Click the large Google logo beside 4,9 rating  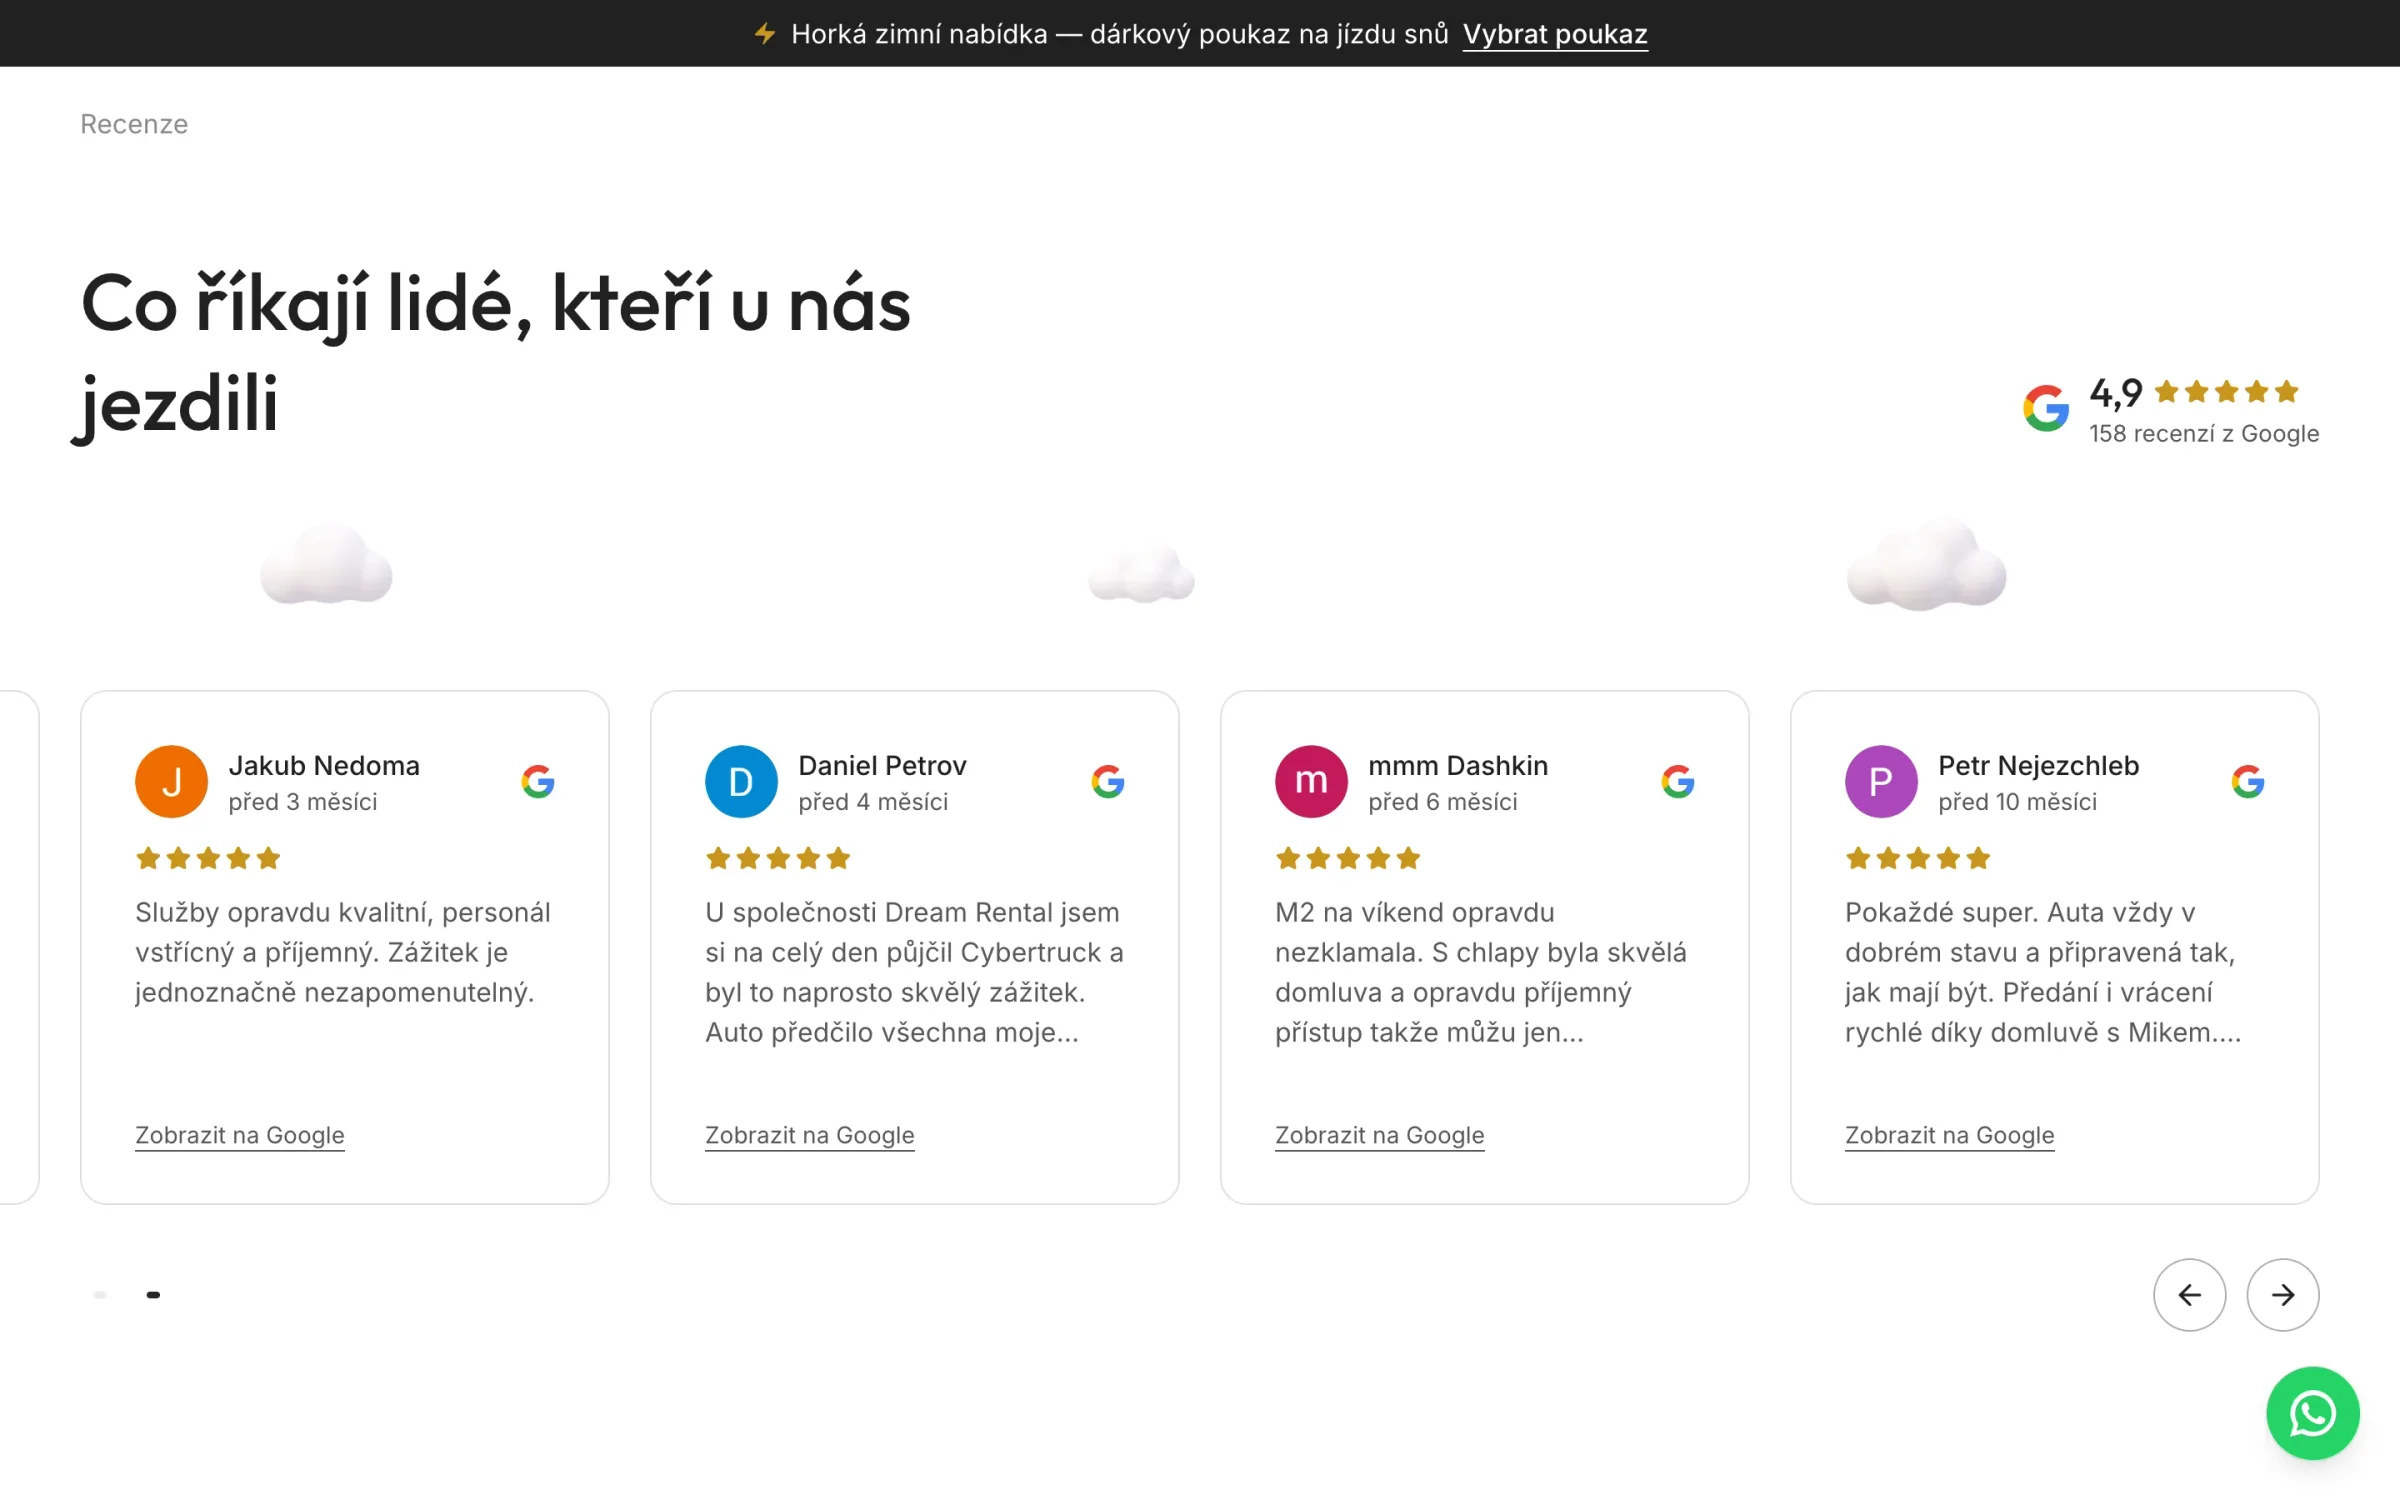coord(2046,408)
